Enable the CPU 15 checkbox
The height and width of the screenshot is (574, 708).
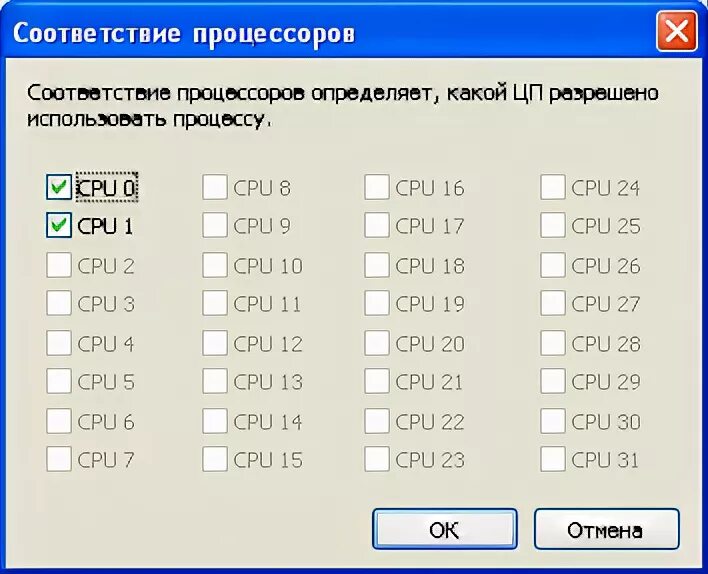click(214, 460)
